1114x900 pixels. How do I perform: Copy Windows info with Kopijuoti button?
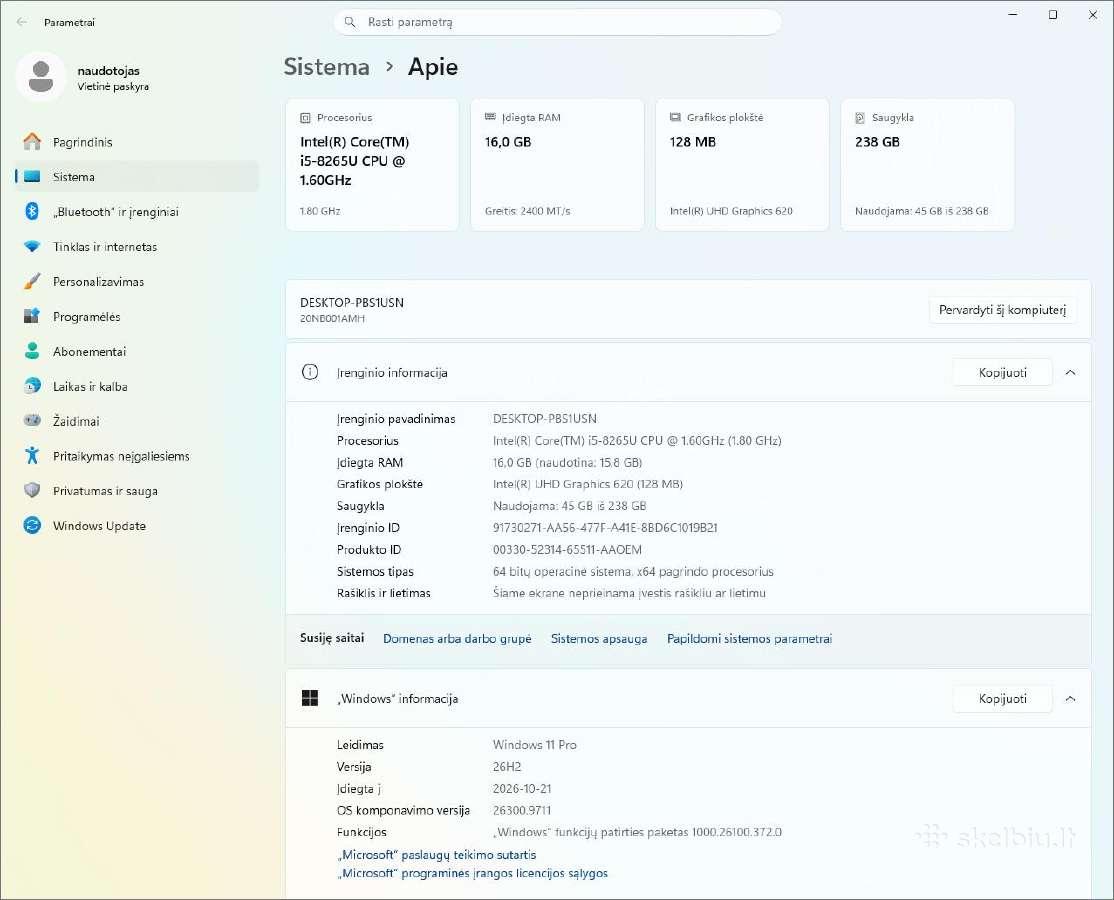tap(1002, 698)
